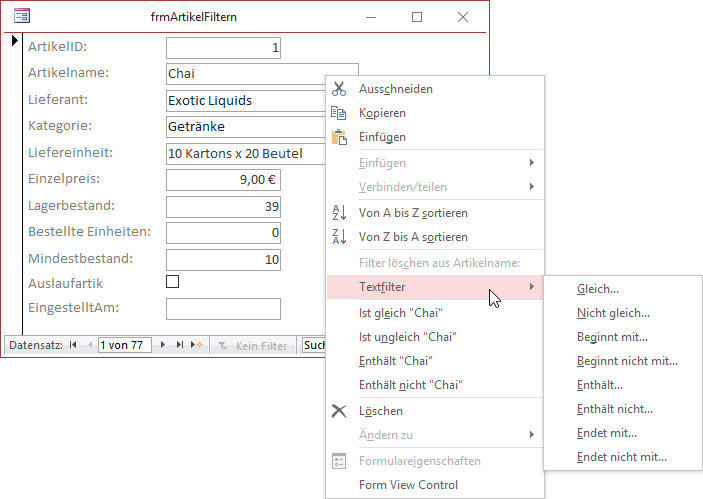Click the Kopieren copy icon
The image size is (703, 499).
pyautogui.click(x=339, y=113)
